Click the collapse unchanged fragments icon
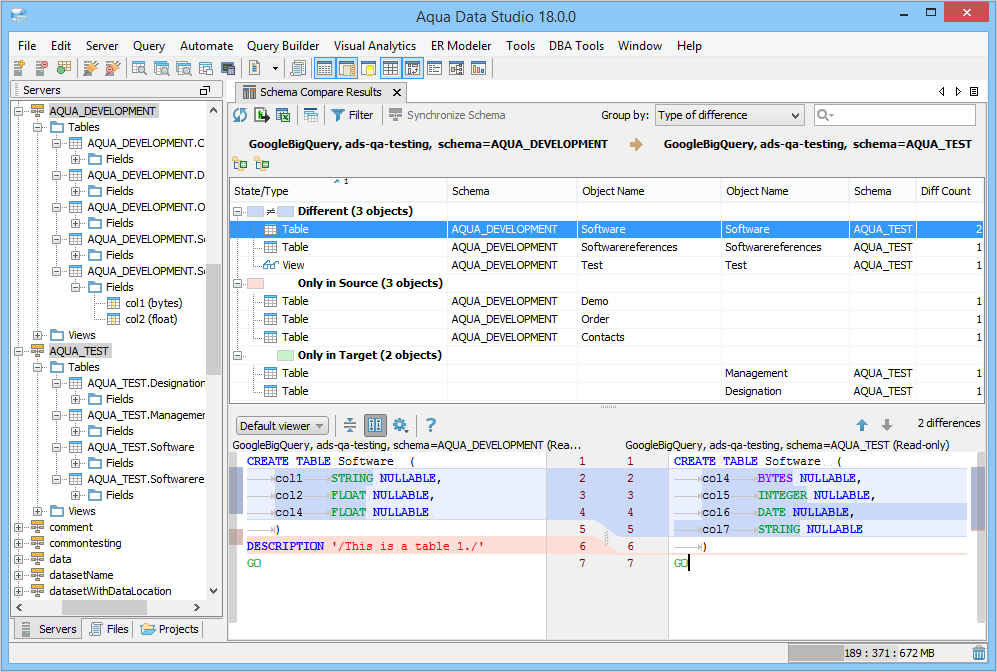997x672 pixels. 350,425
